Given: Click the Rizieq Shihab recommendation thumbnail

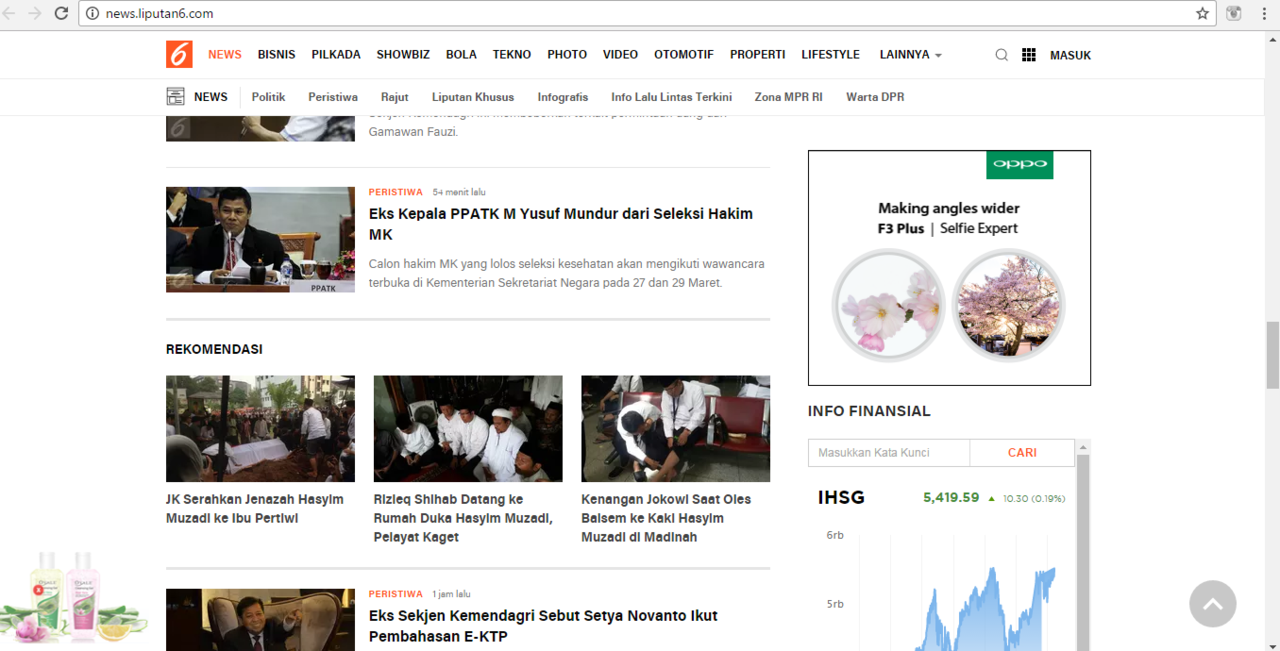Looking at the screenshot, I should click(468, 429).
